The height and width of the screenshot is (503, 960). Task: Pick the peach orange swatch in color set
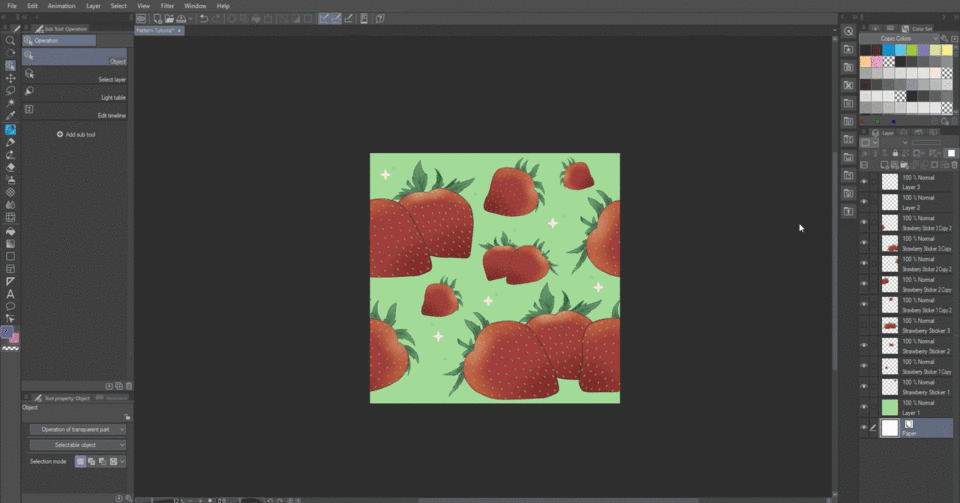(x=865, y=62)
